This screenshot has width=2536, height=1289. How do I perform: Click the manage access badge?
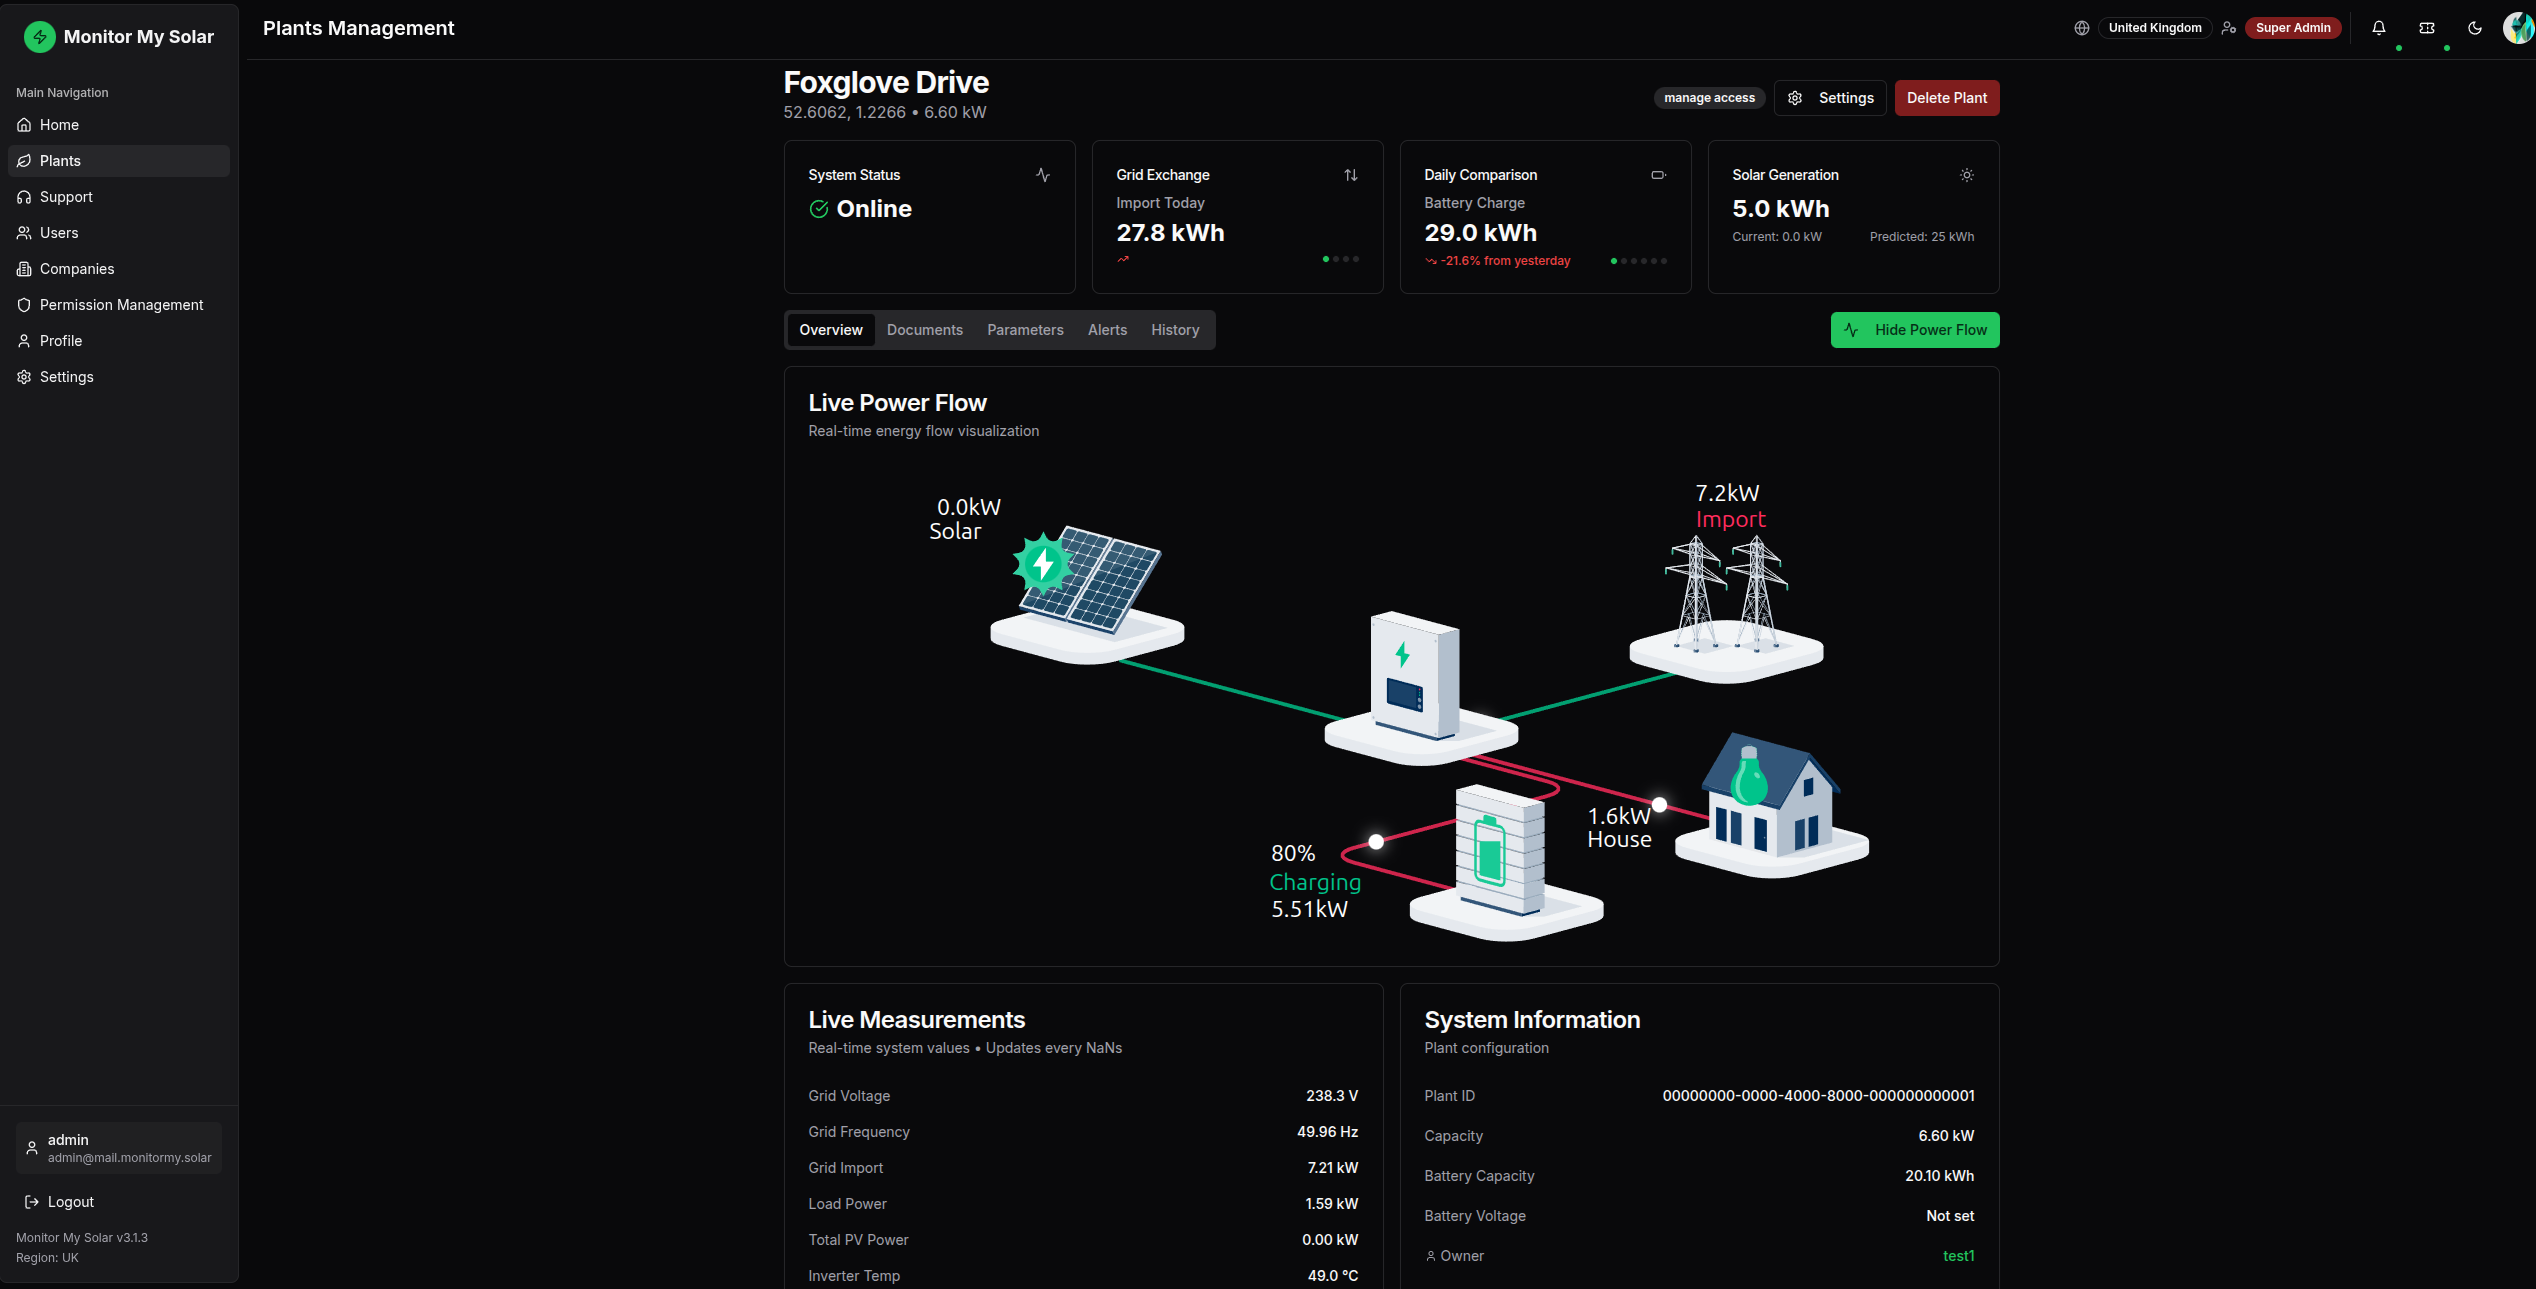(1710, 98)
